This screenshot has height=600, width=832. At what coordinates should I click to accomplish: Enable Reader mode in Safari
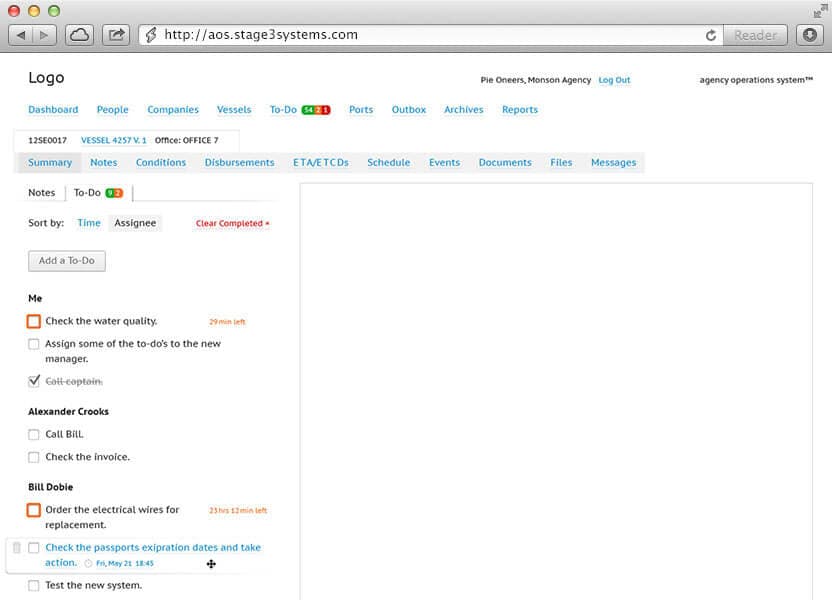(754, 35)
